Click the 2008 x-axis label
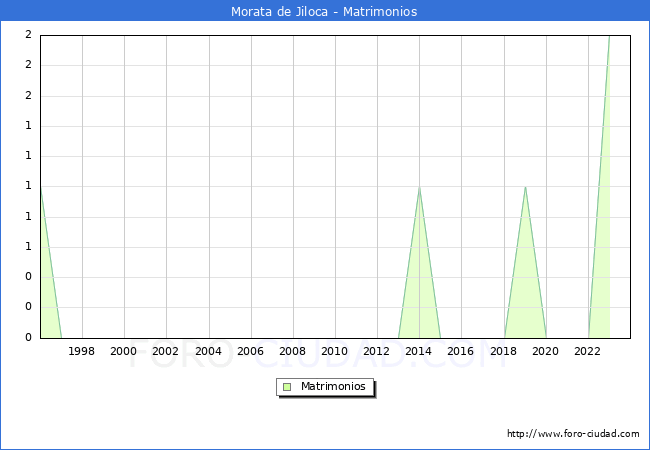Screen dimensions: 650x450 (x=292, y=351)
